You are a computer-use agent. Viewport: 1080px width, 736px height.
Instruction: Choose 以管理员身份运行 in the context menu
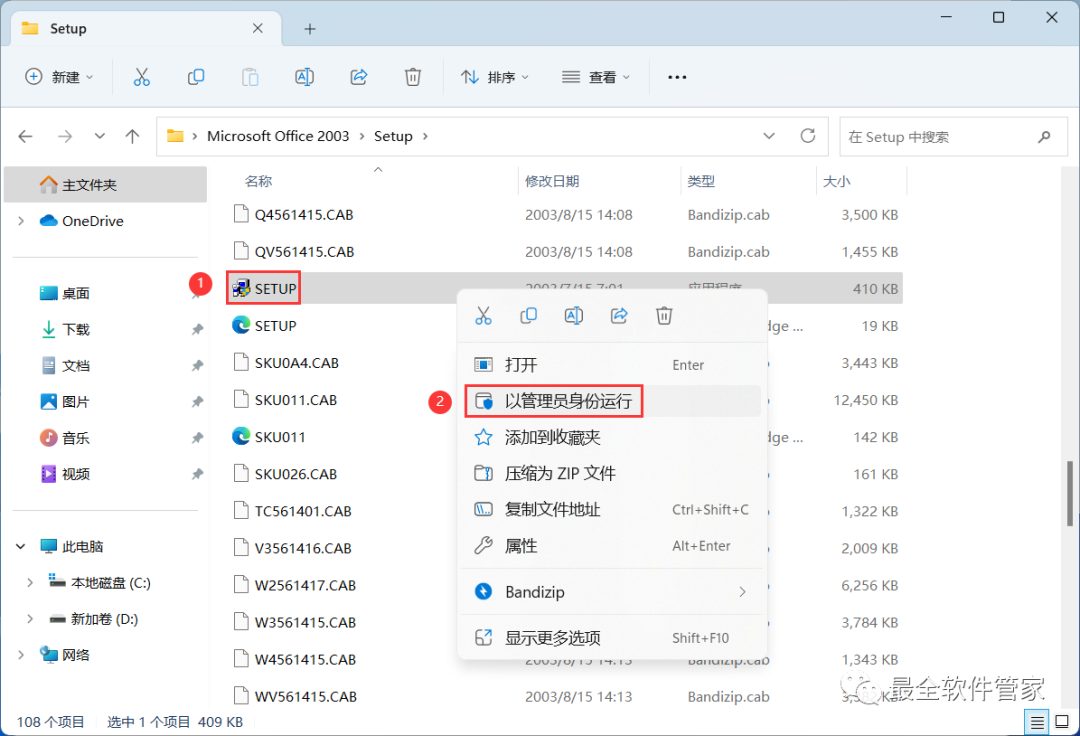click(x=612, y=401)
